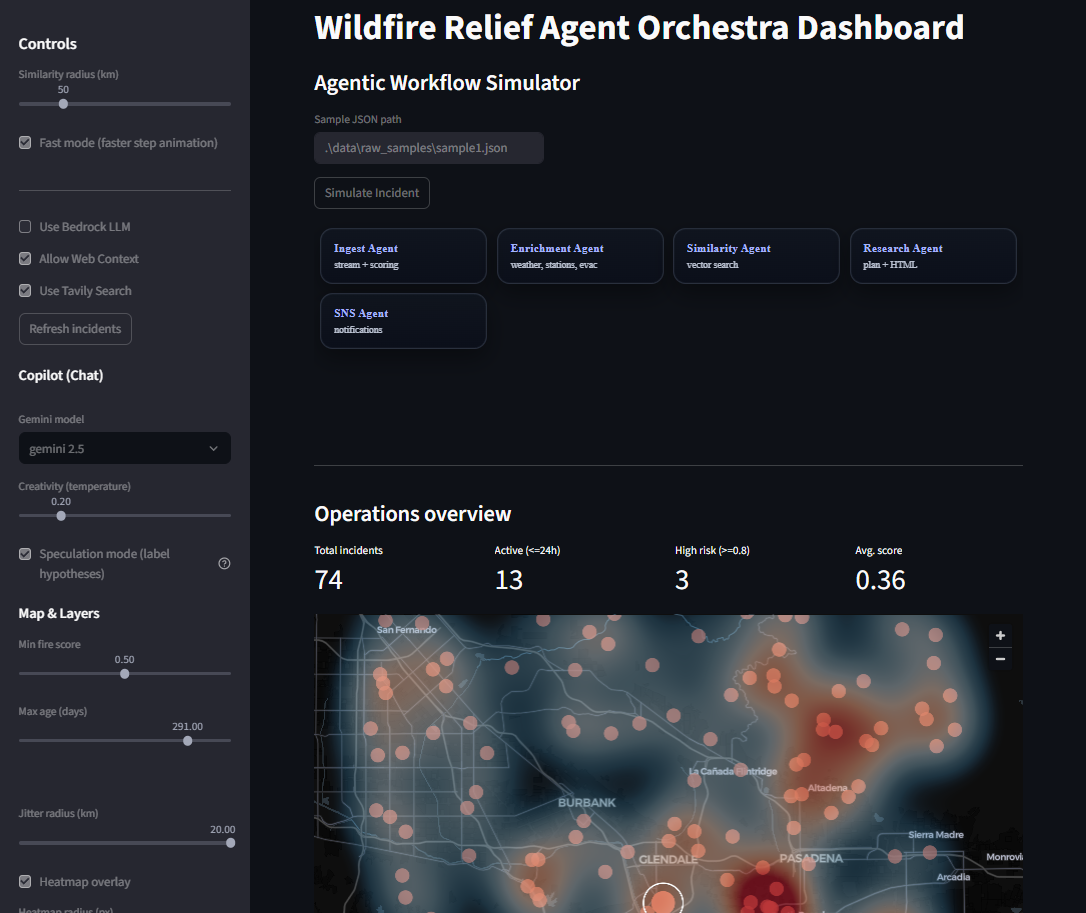Uncheck Use Tavily Search
The height and width of the screenshot is (913, 1086).
(x=25, y=290)
